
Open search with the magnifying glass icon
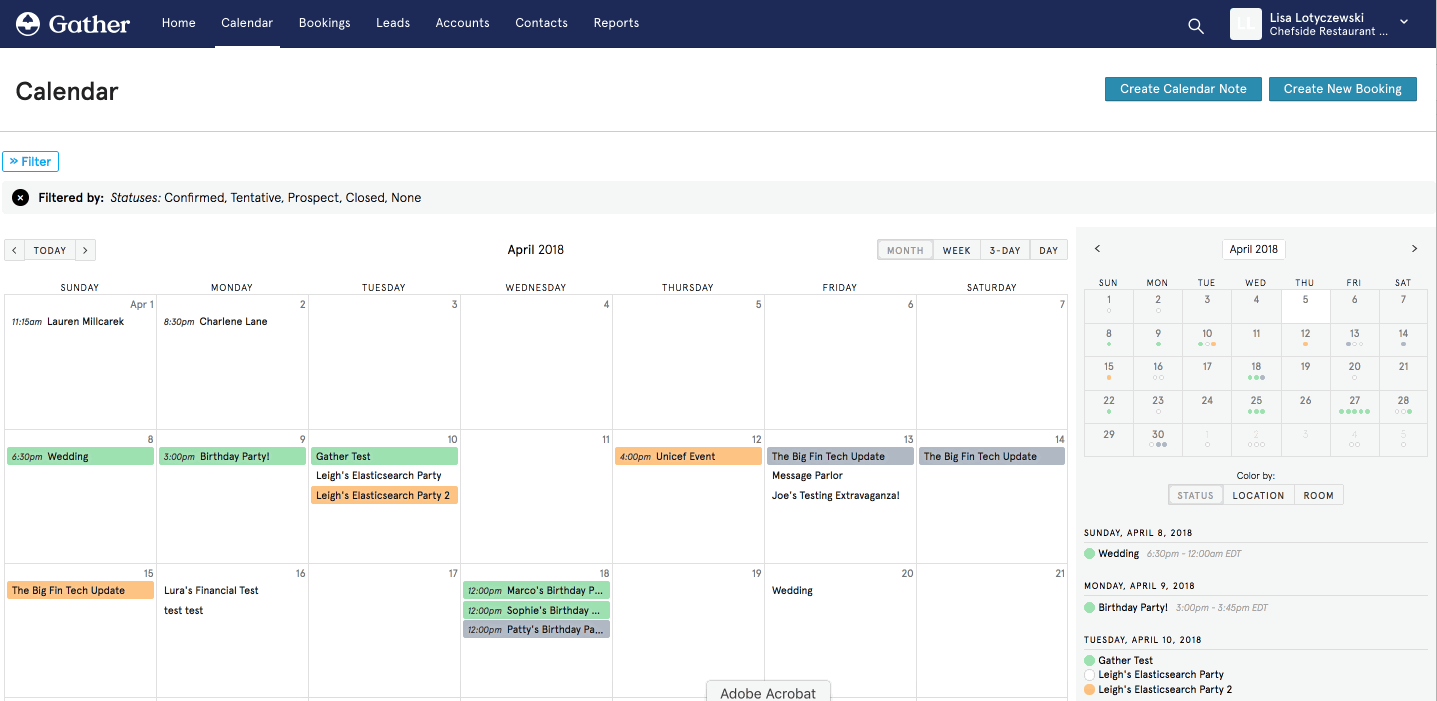[x=1195, y=26]
